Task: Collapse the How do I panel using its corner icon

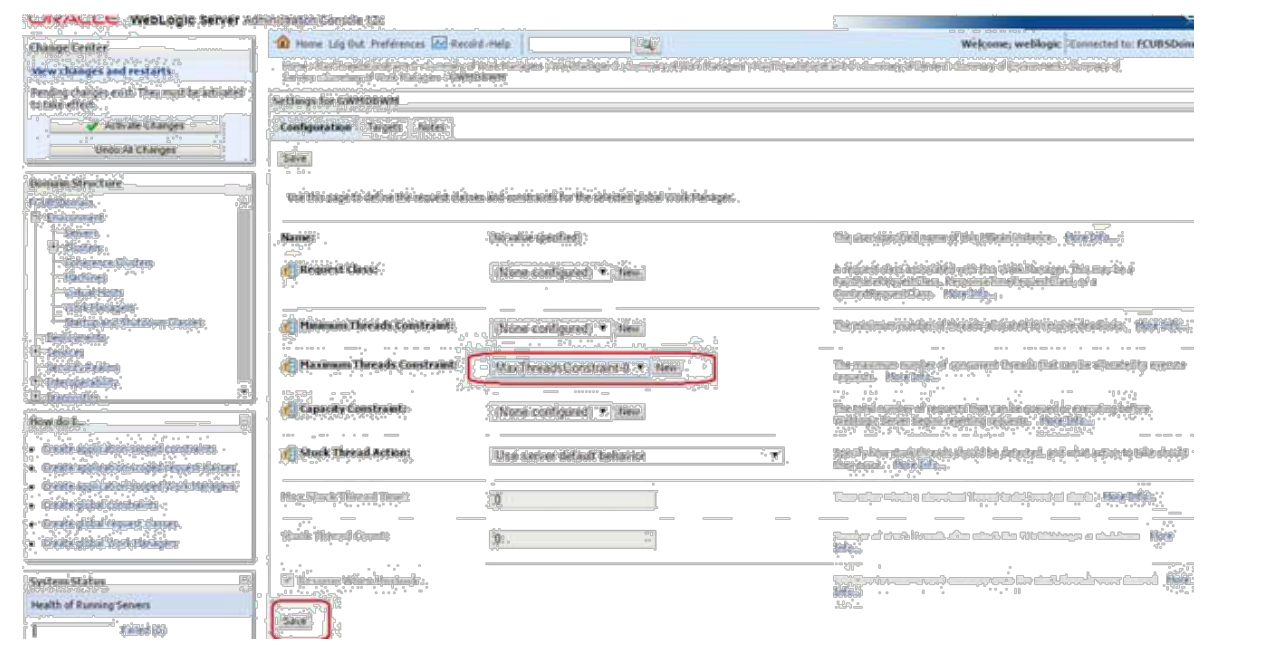Action: tap(246, 422)
